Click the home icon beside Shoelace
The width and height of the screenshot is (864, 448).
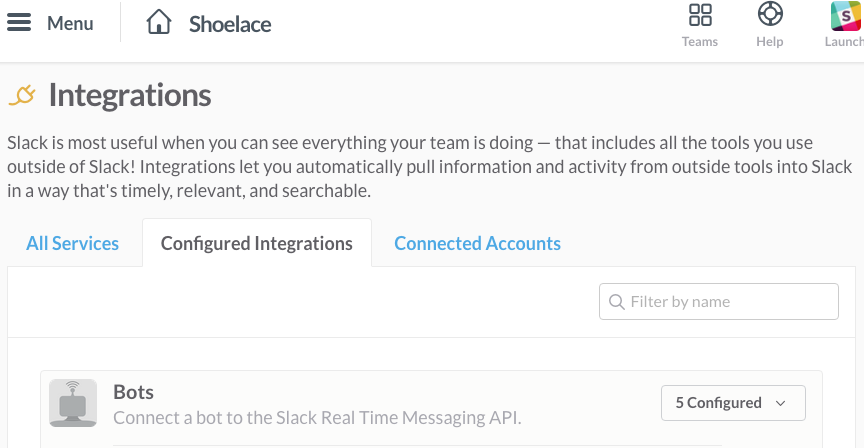tap(159, 23)
